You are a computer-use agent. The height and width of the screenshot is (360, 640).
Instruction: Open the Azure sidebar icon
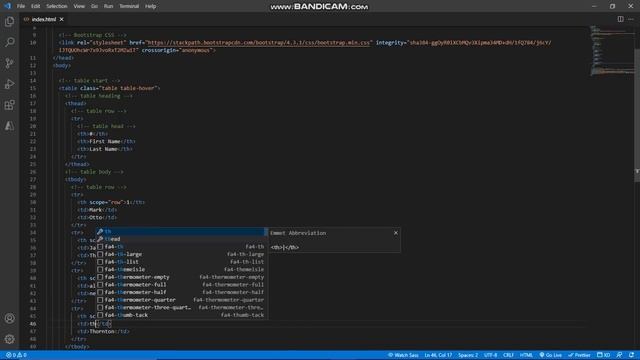point(9,126)
